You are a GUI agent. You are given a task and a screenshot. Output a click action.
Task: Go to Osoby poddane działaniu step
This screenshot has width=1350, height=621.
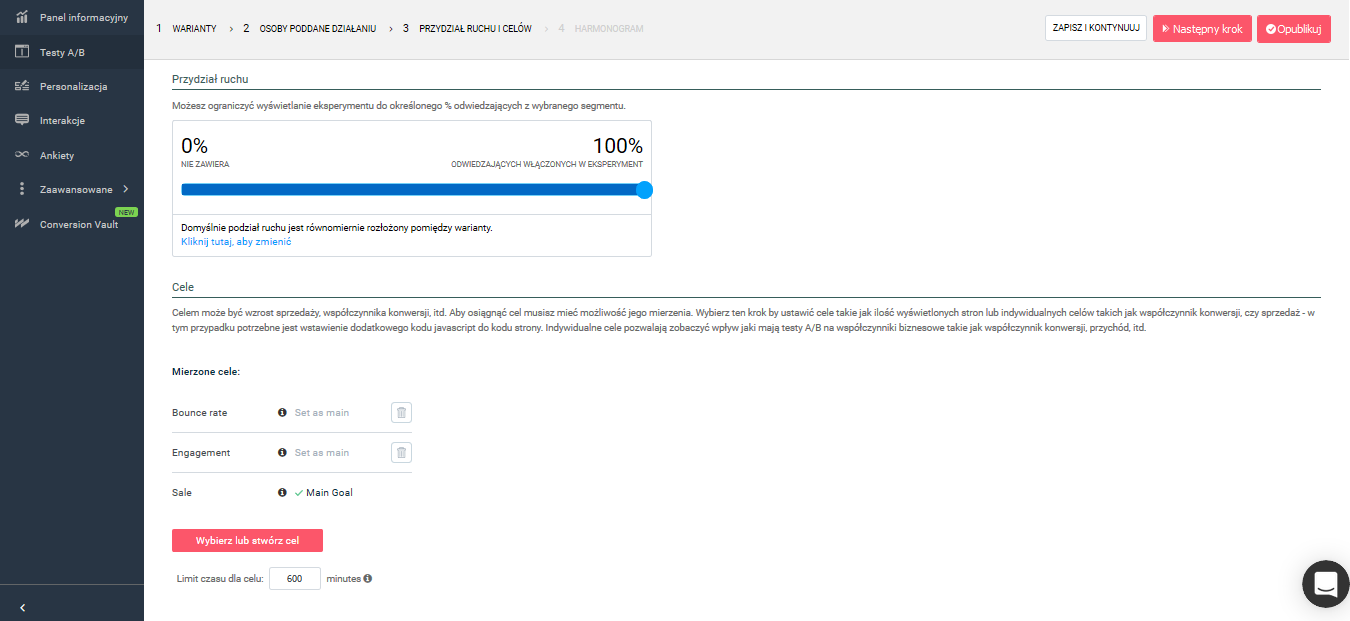click(x=317, y=29)
